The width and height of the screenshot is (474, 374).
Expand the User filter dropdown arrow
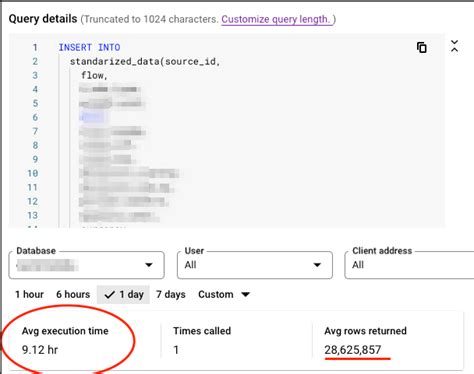point(317,265)
